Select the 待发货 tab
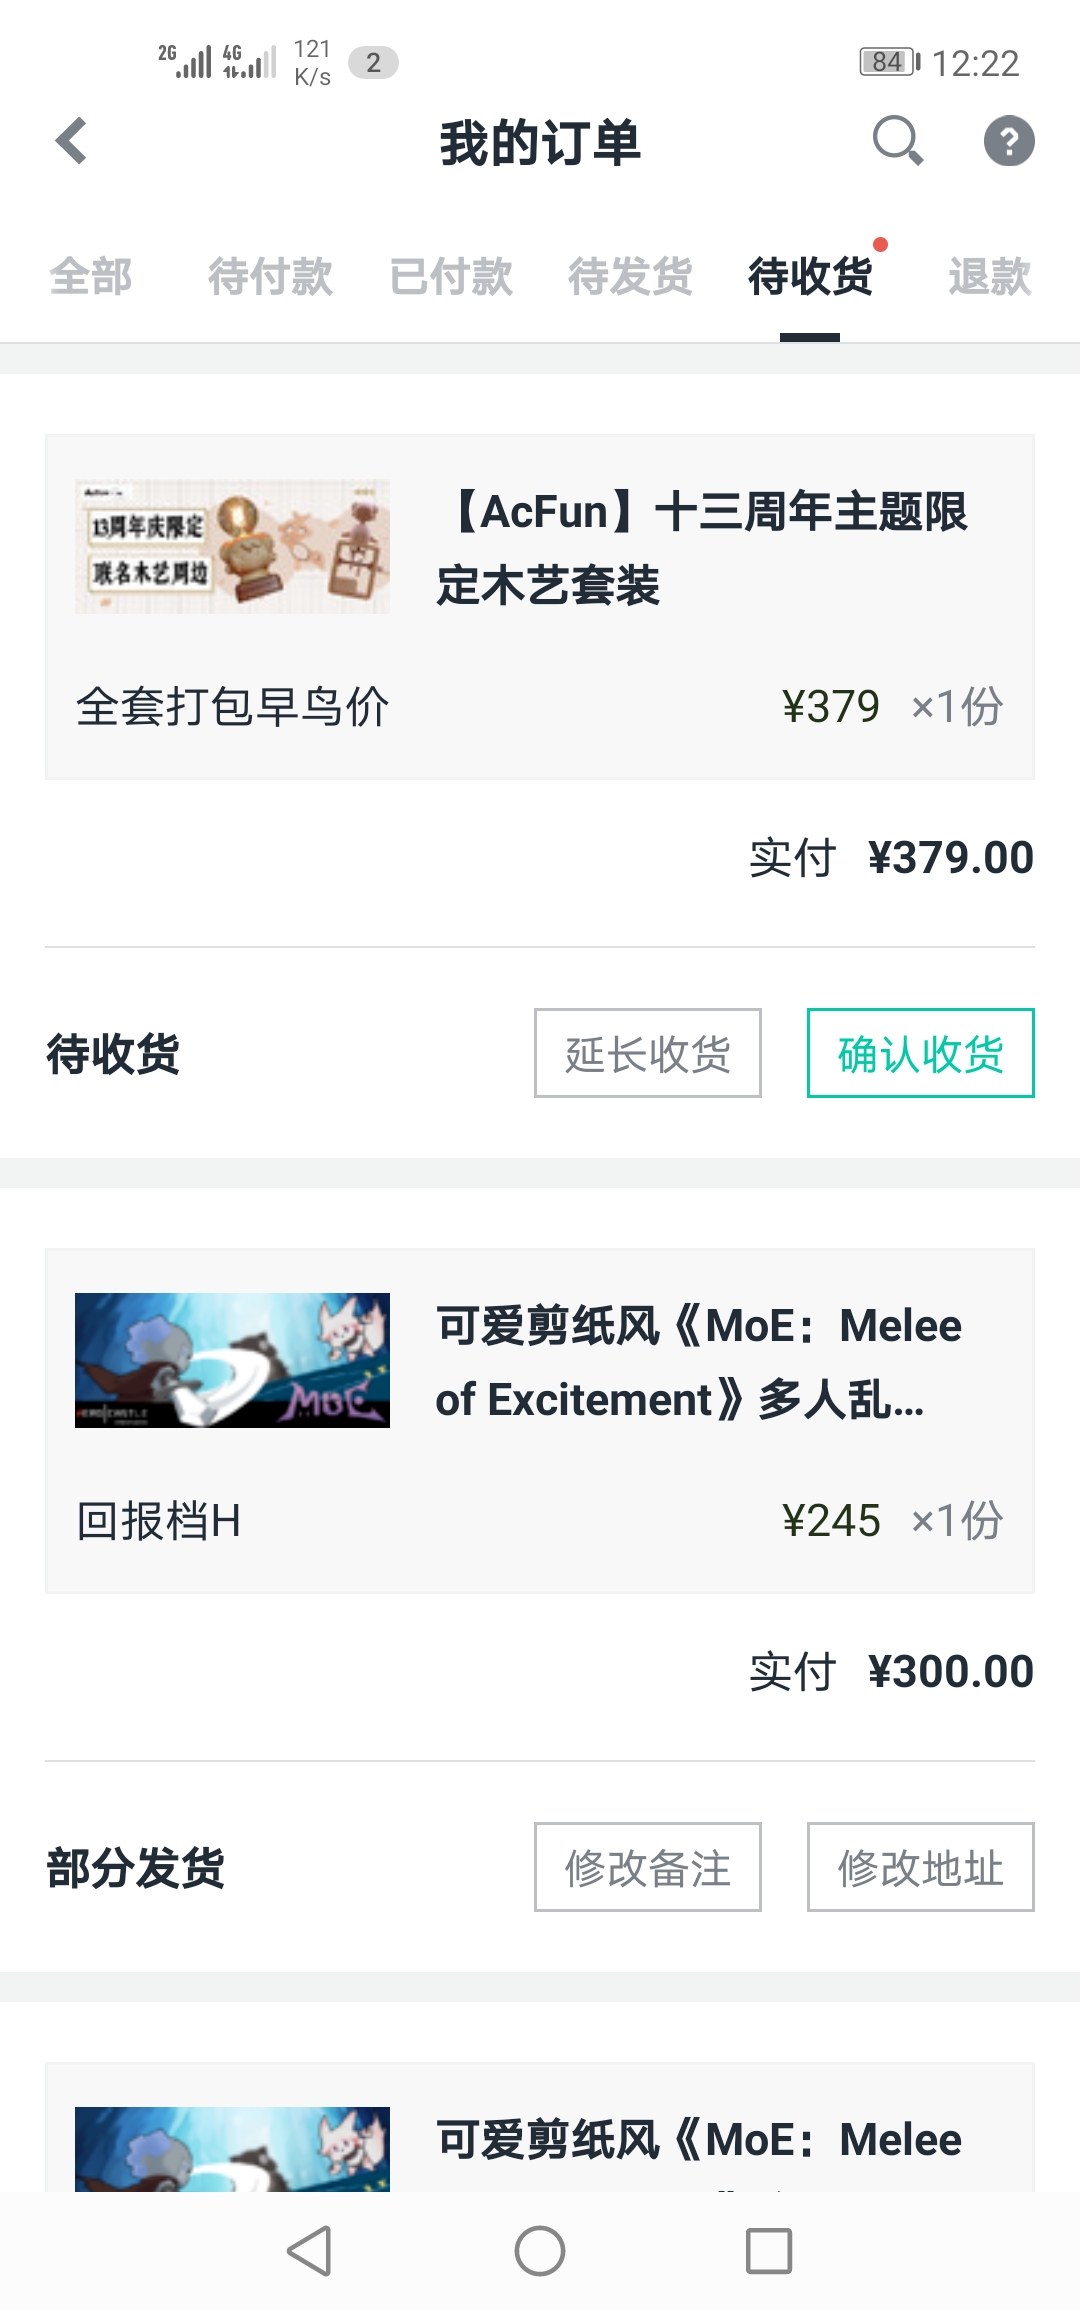 (630, 277)
